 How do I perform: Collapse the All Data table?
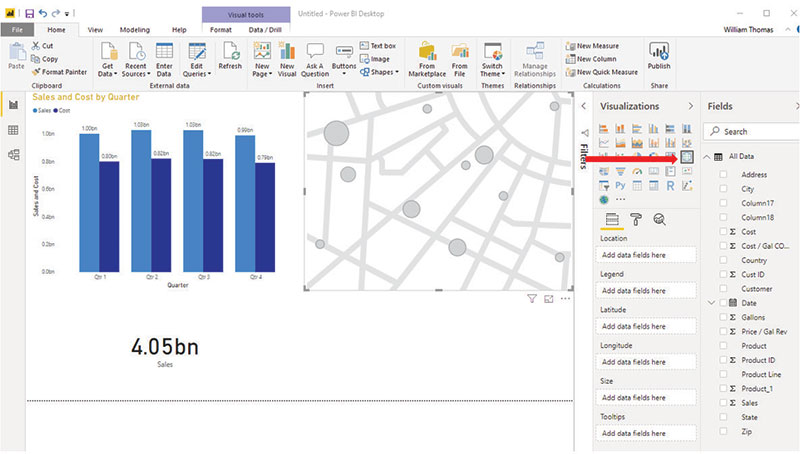707,157
